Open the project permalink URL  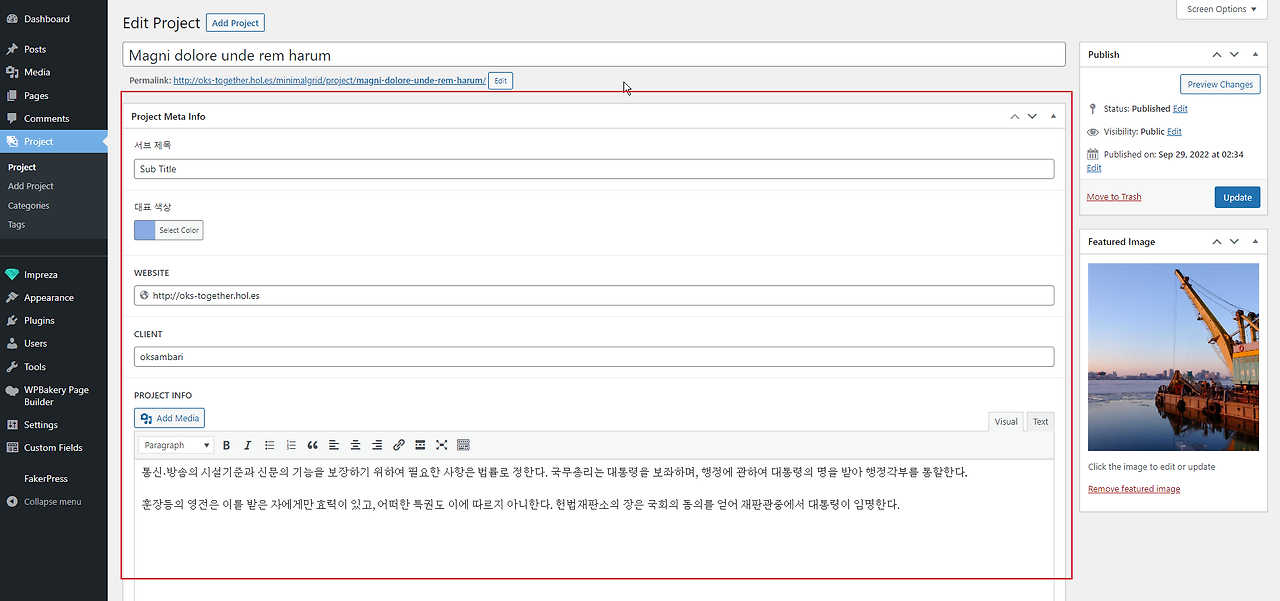pyautogui.click(x=330, y=80)
